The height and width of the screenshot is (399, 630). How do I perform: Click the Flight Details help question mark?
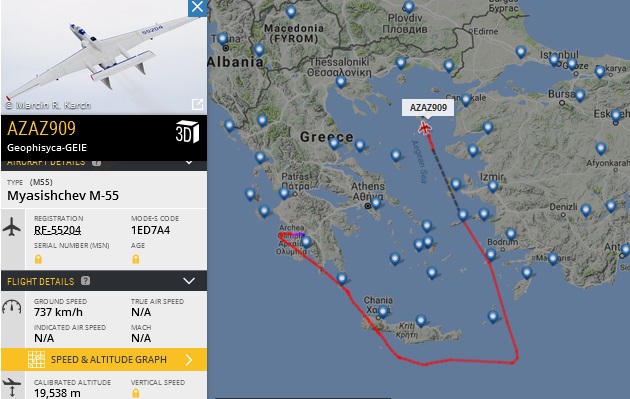point(85,280)
